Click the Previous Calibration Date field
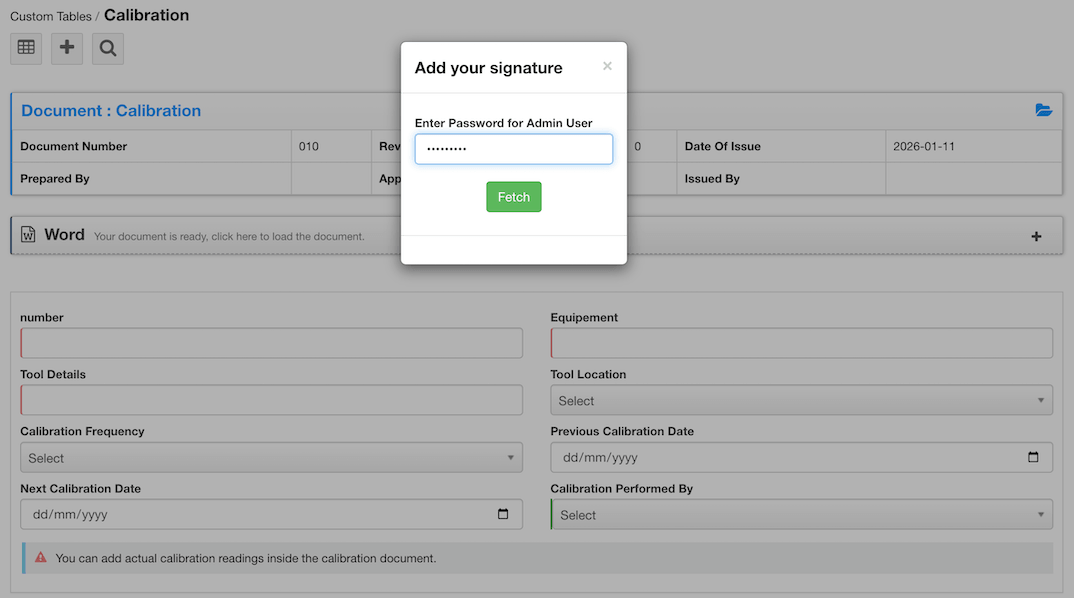 coord(801,458)
